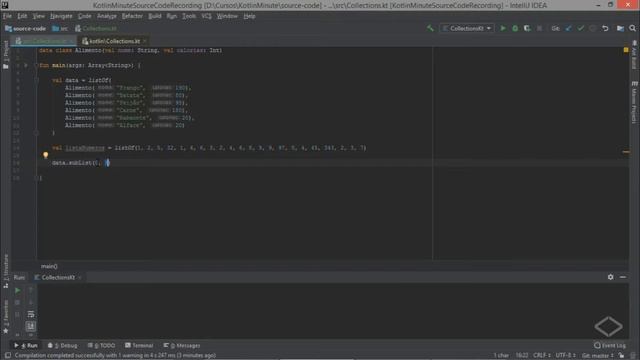Toggle the Structure tool window sidebar button

[x=6, y=271]
